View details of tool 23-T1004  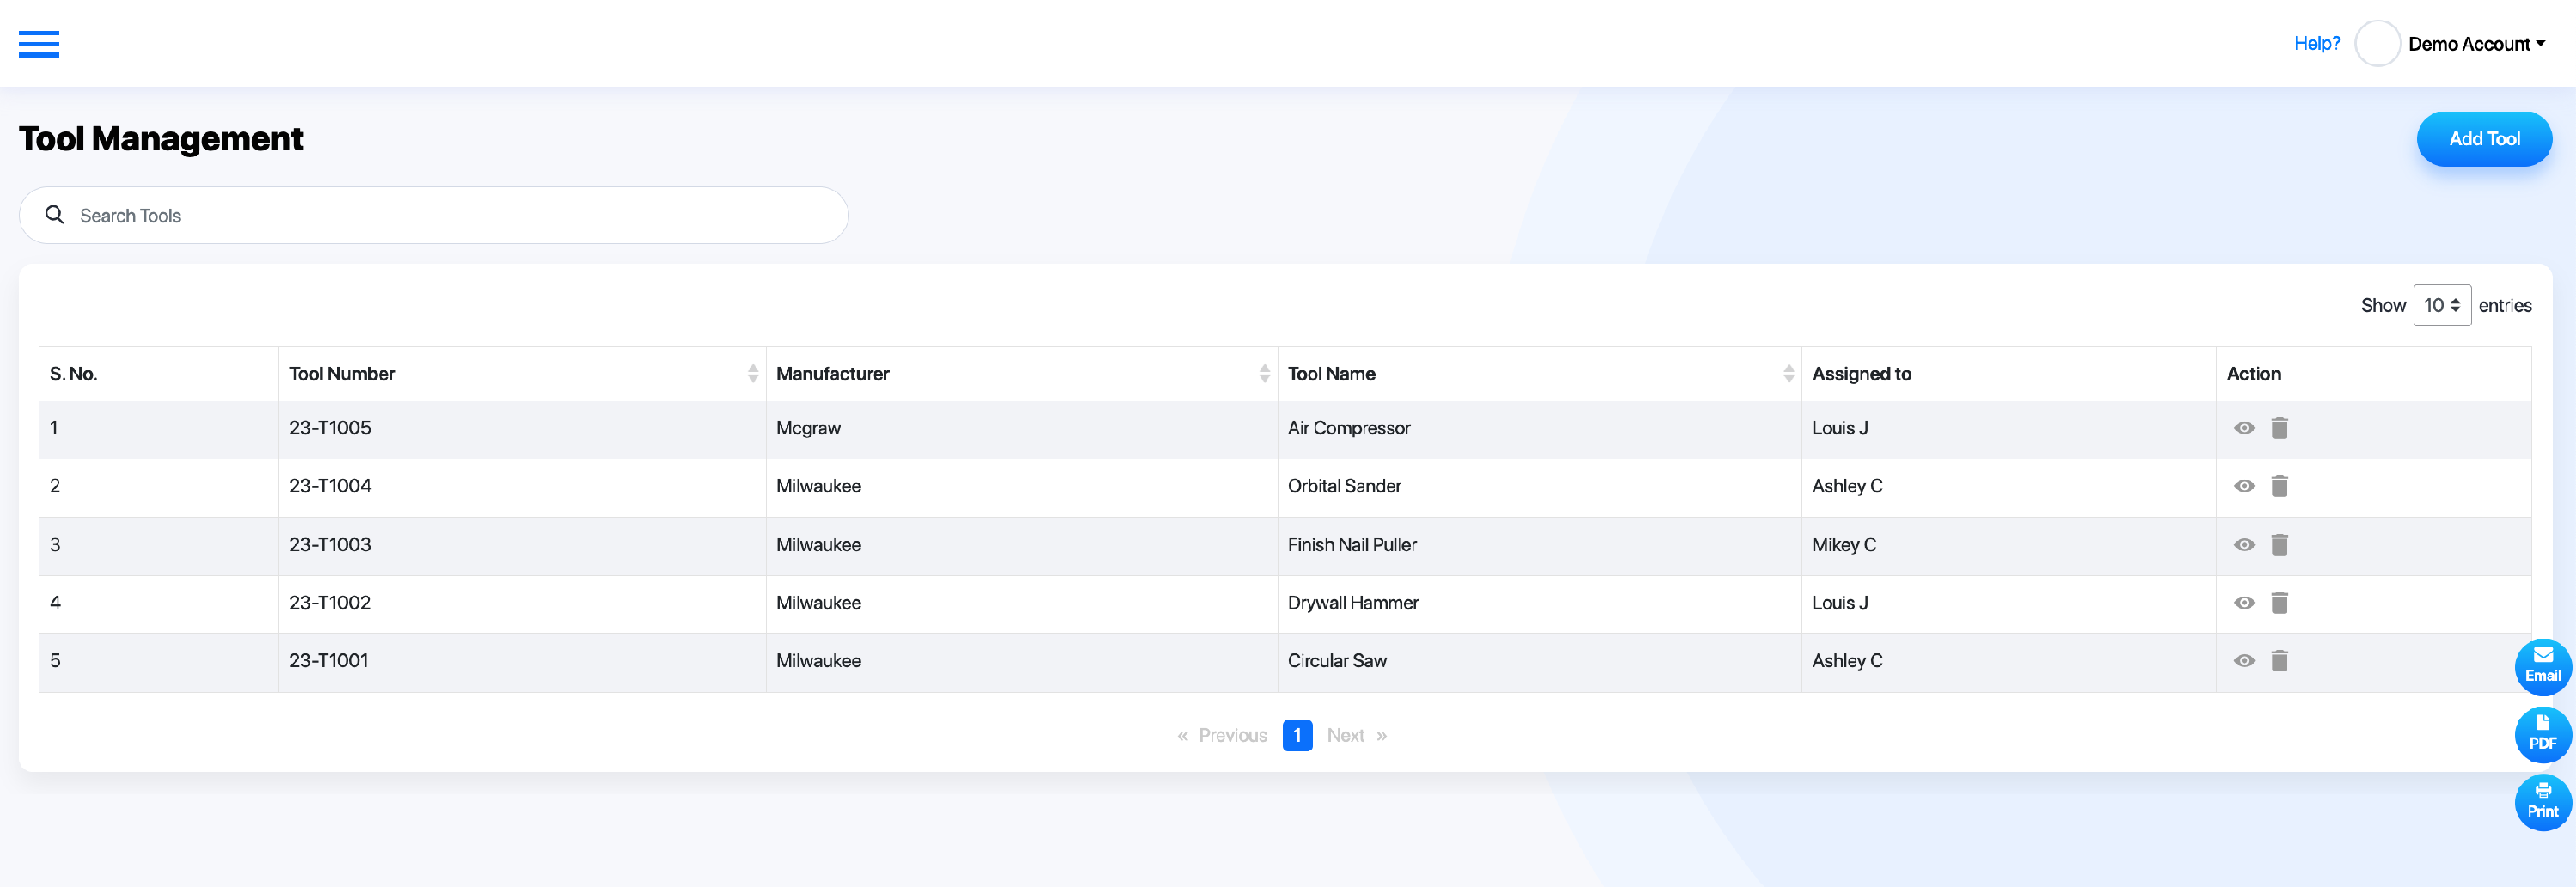click(2244, 486)
